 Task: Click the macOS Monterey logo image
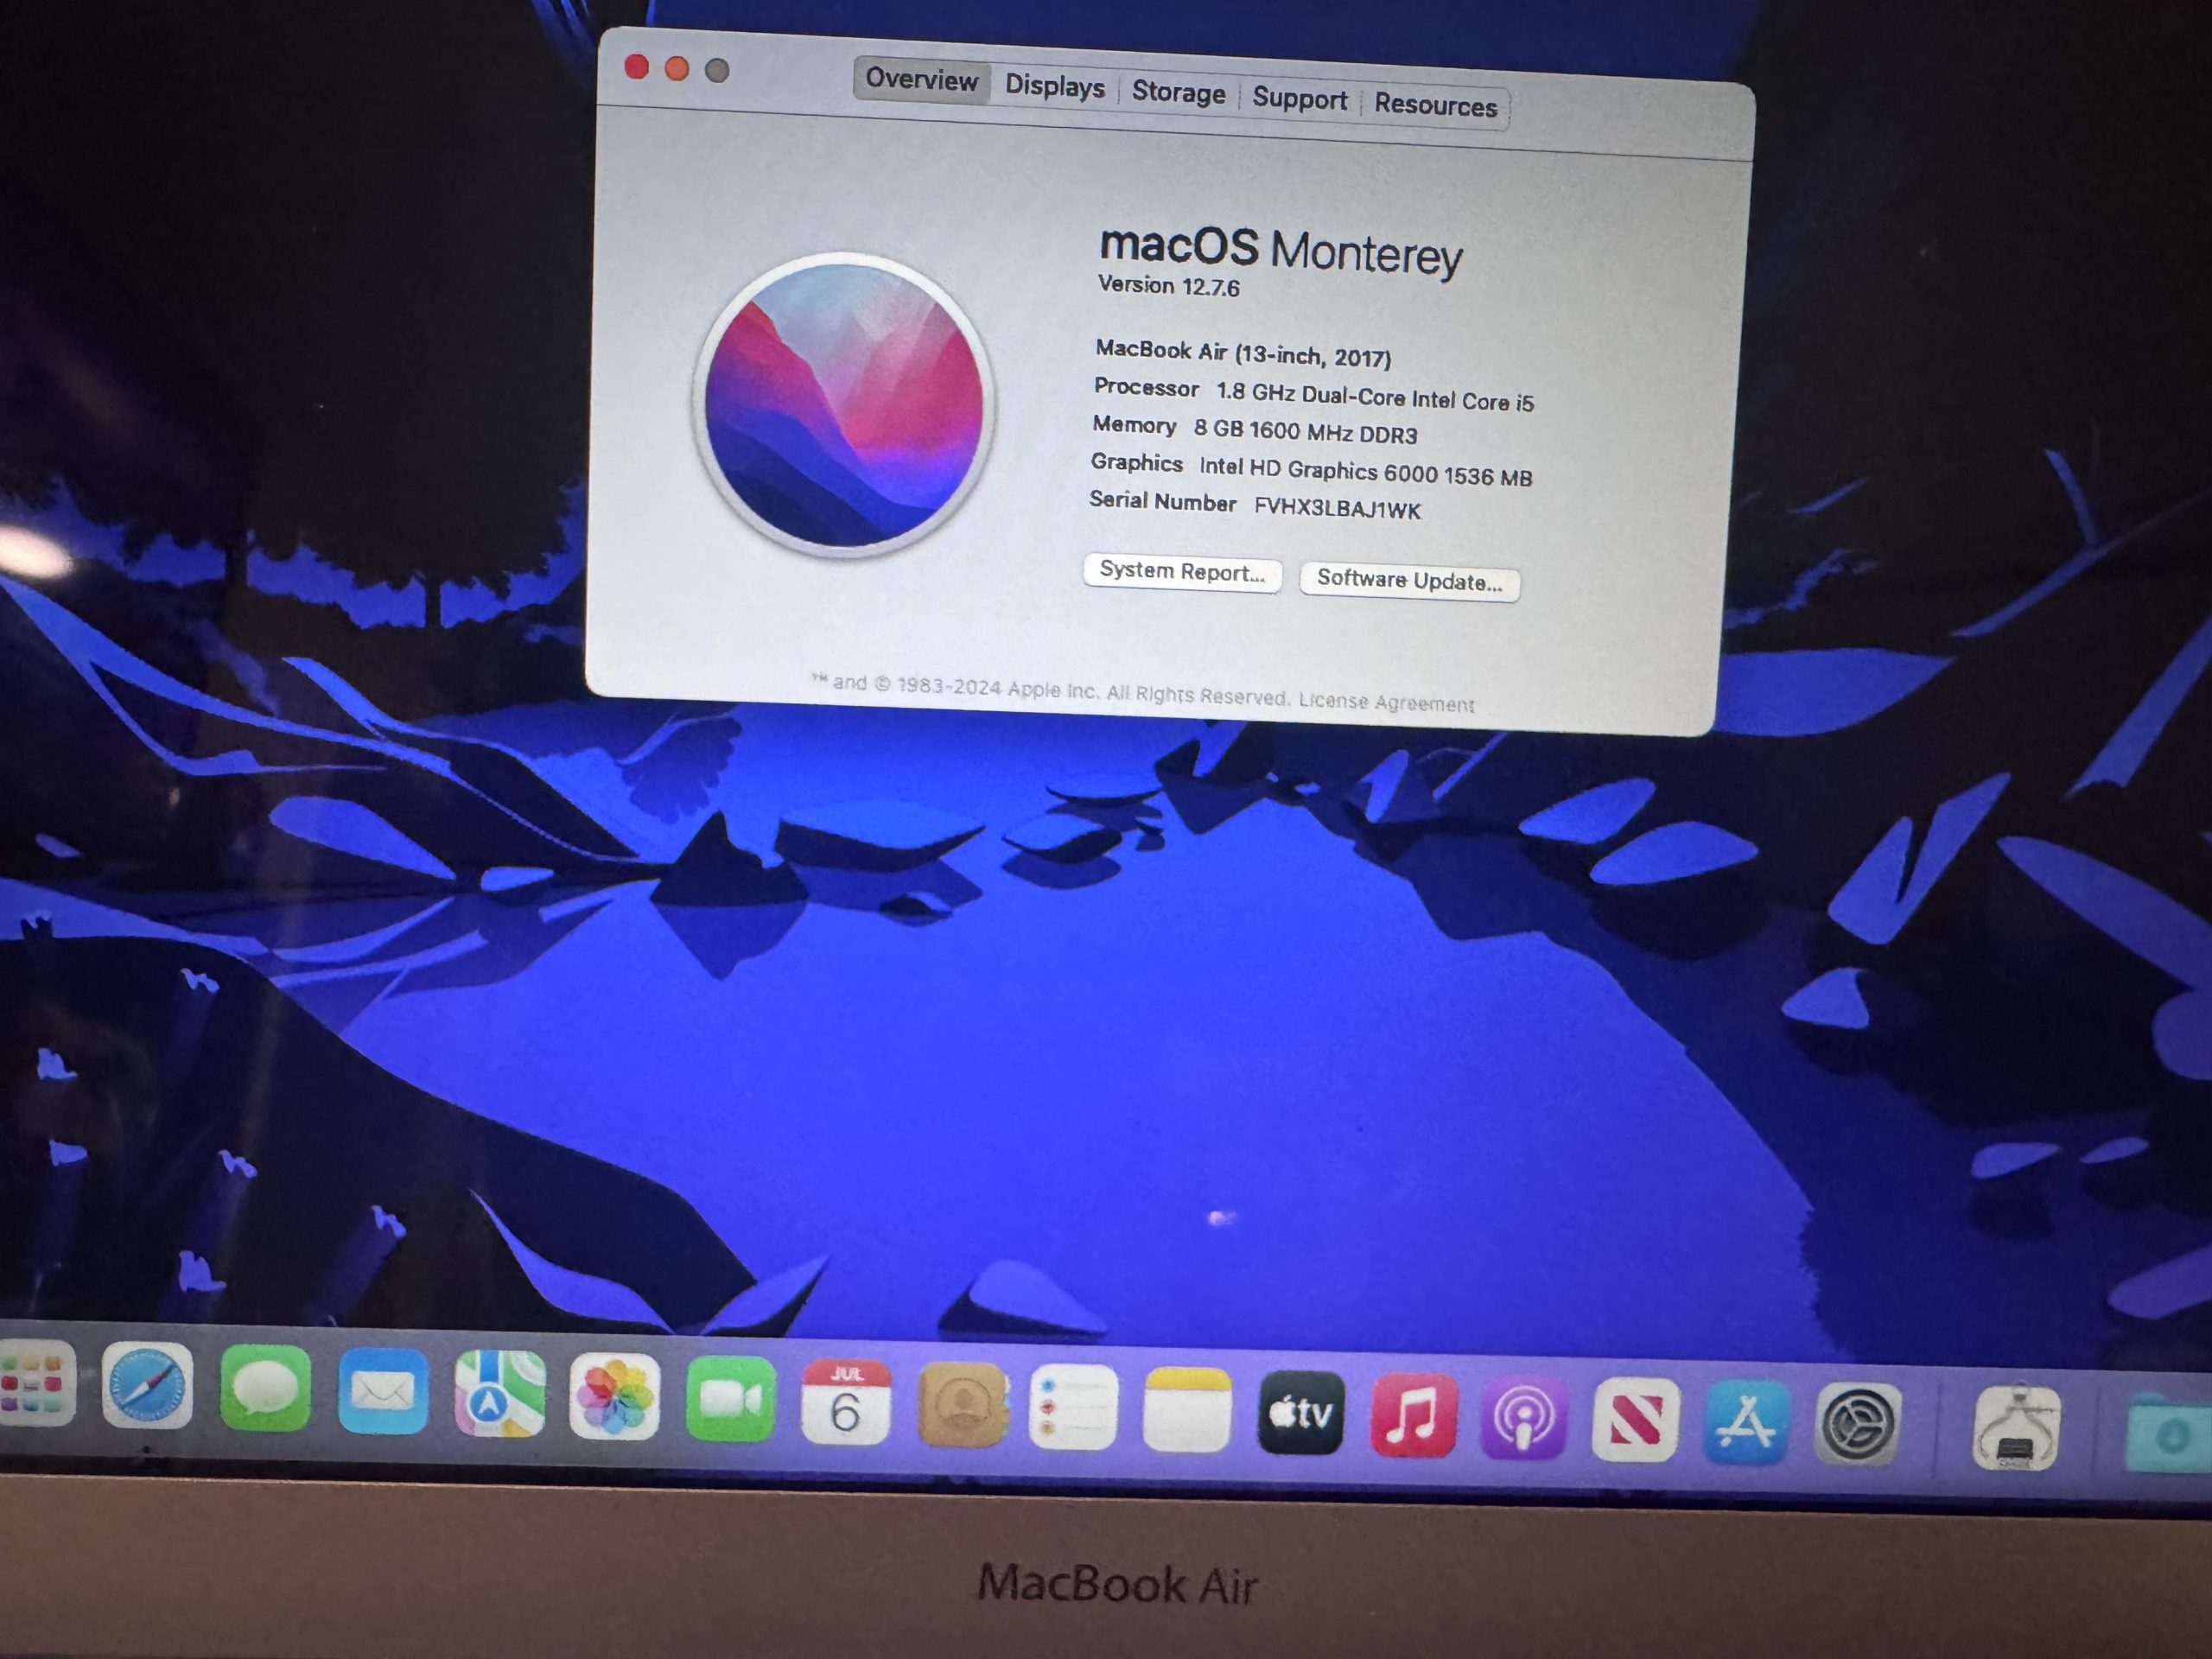tap(844, 404)
